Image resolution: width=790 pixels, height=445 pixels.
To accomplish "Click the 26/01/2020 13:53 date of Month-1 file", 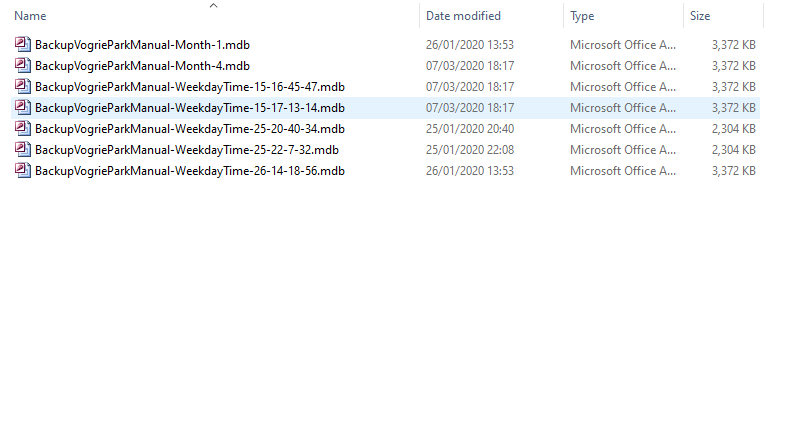I will click(470, 44).
